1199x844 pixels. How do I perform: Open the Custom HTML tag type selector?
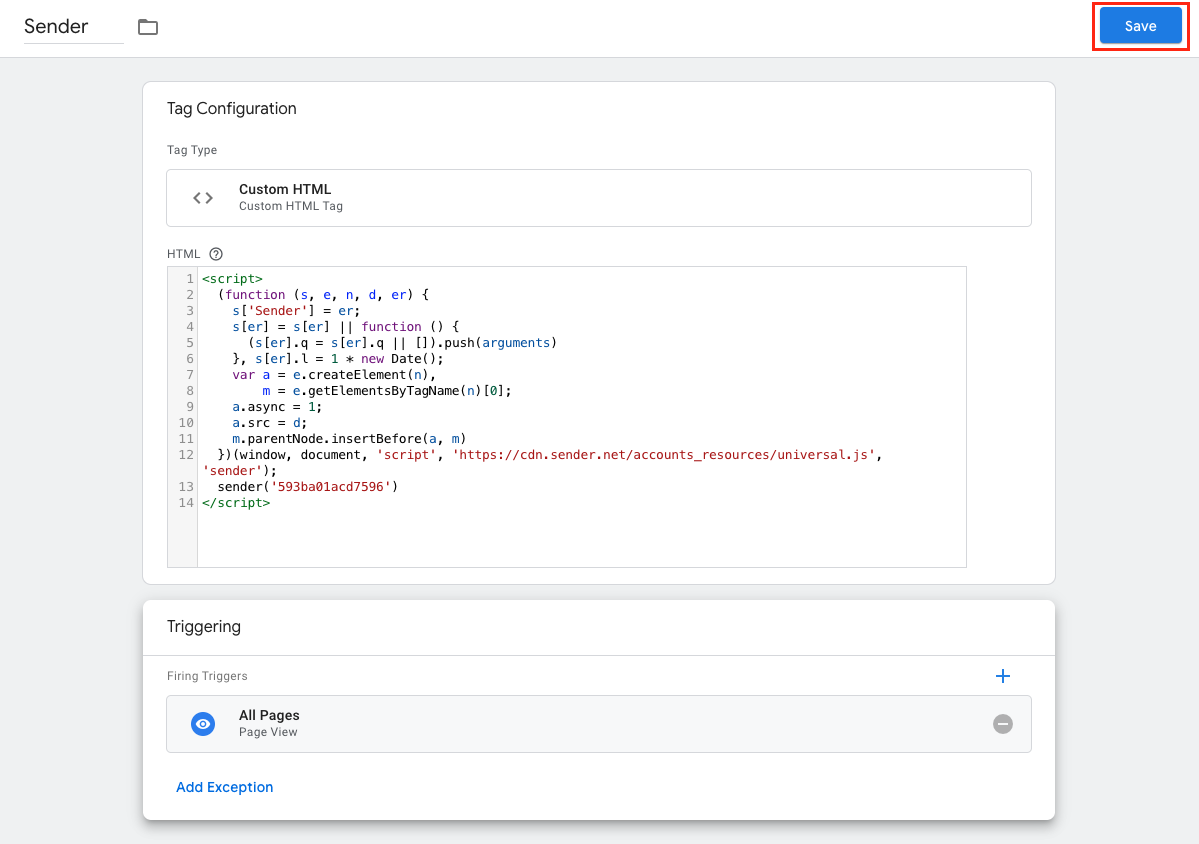pos(598,198)
